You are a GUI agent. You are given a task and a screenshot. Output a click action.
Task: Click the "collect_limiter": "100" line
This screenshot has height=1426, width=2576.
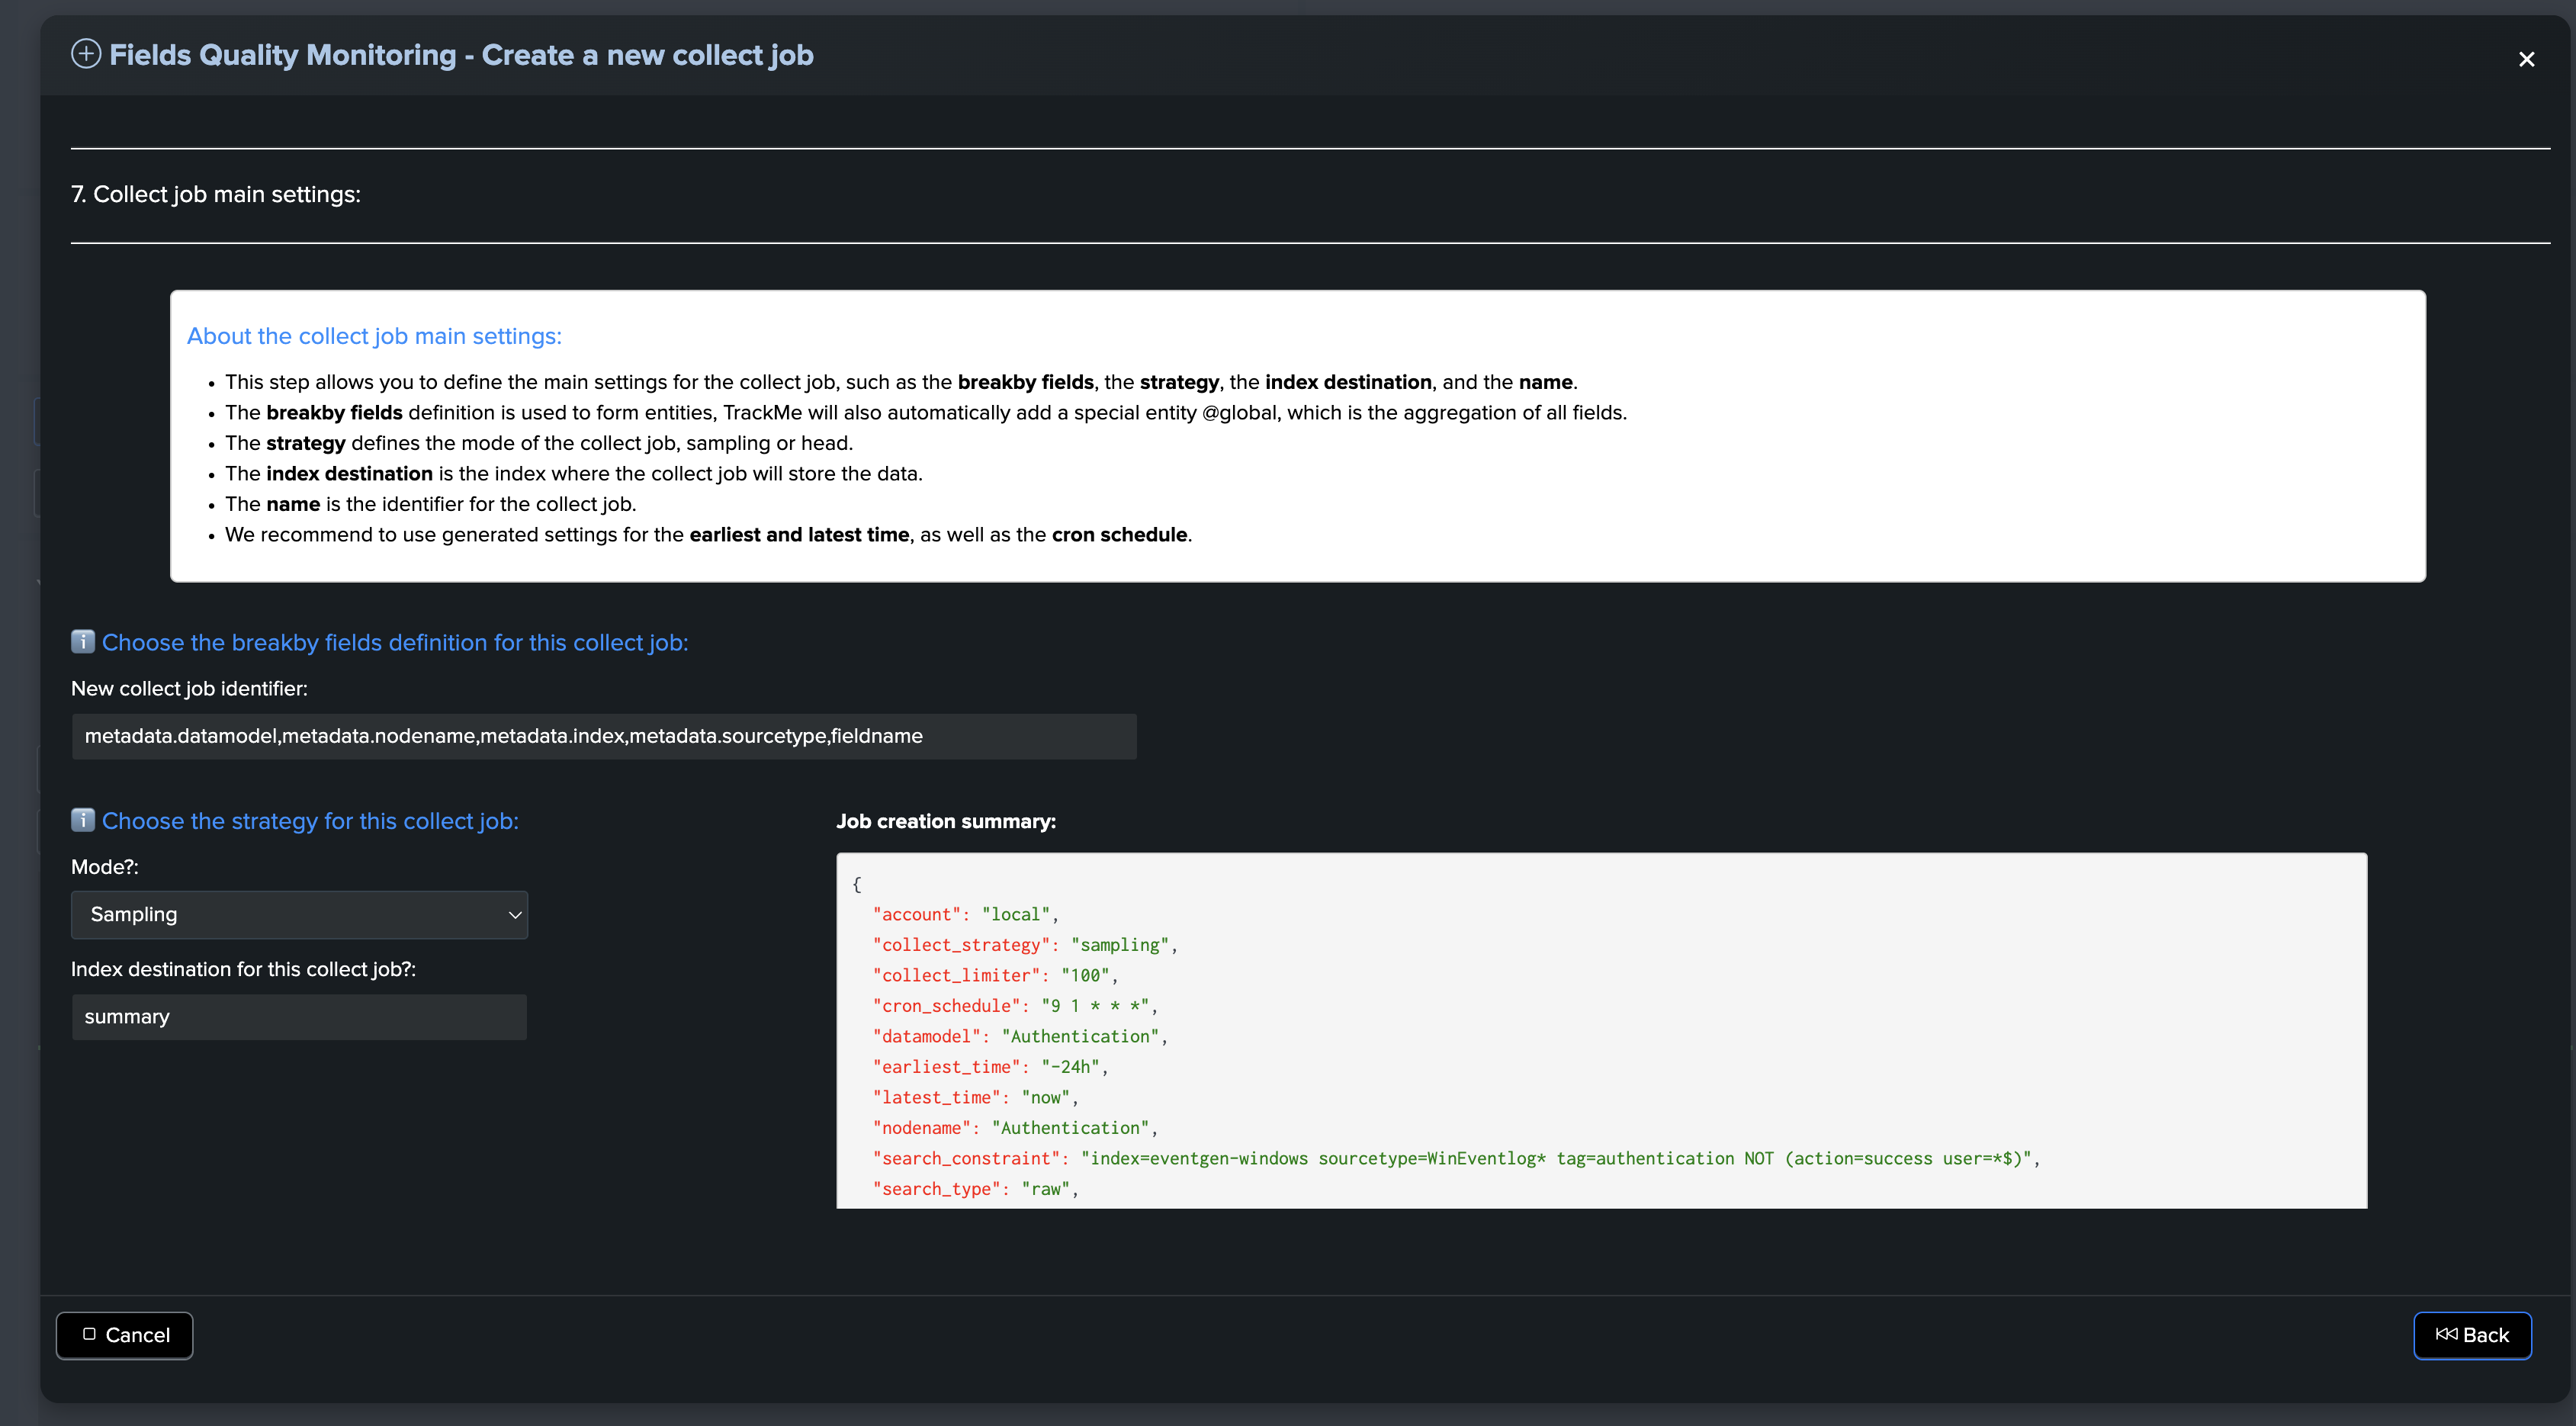[x=995, y=975]
